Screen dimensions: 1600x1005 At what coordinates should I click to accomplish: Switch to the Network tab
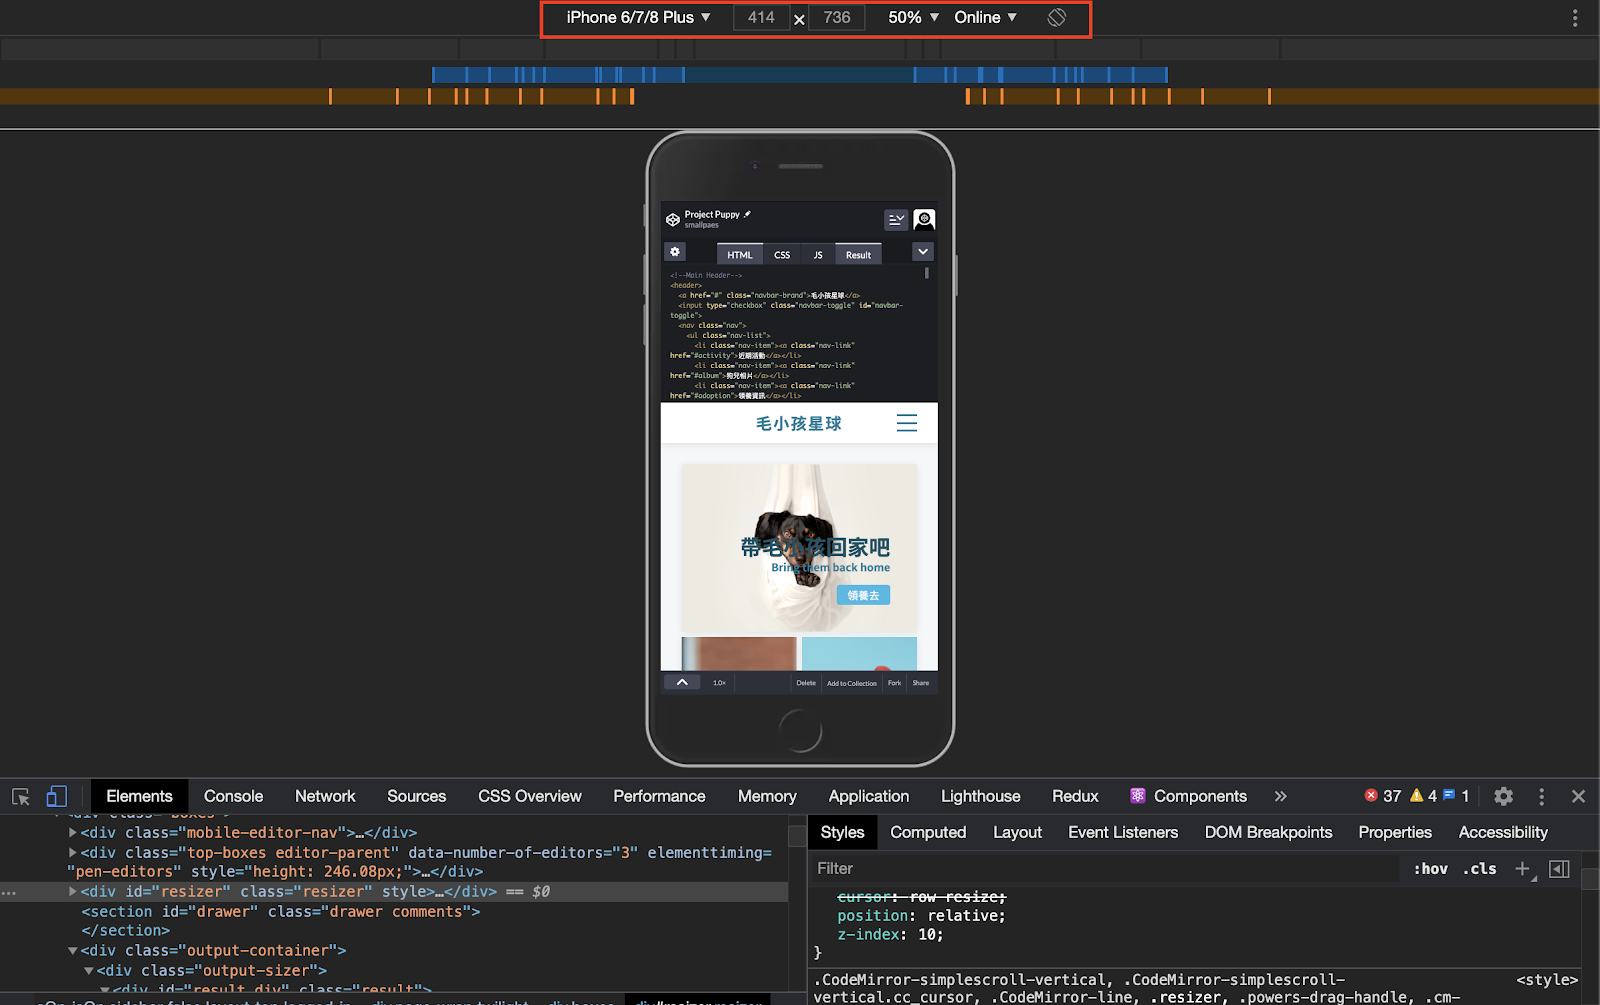coord(325,796)
